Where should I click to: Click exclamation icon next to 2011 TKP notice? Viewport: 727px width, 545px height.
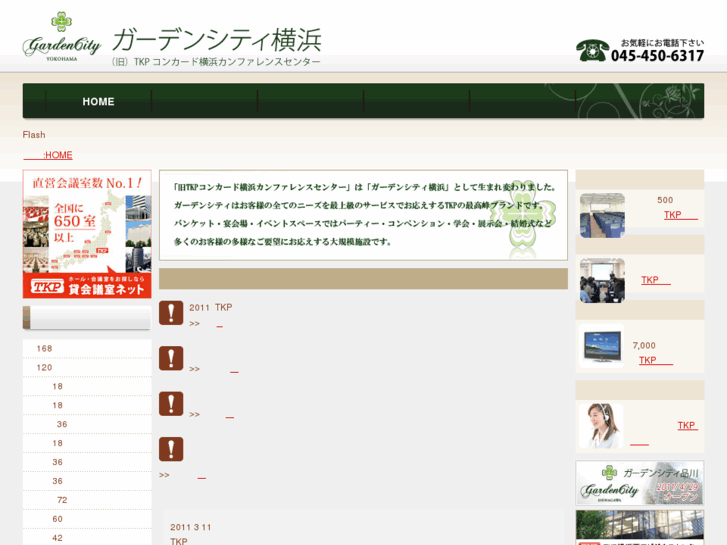coord(171,313)
